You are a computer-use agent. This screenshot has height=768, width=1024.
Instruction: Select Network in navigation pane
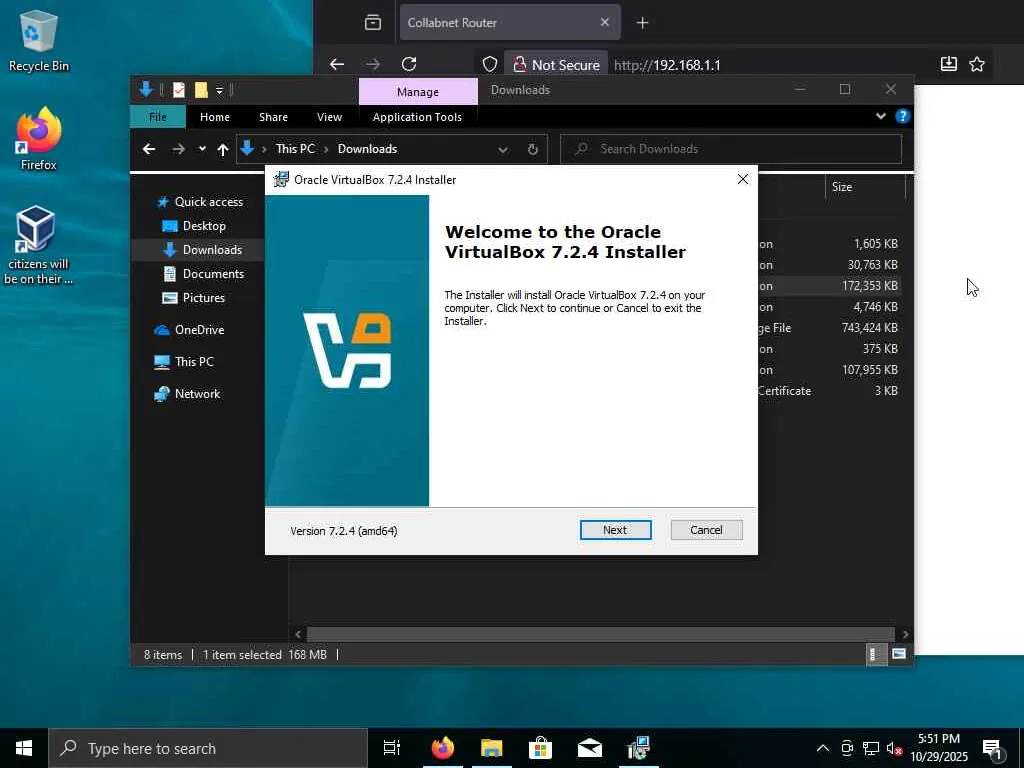(188, 394)
